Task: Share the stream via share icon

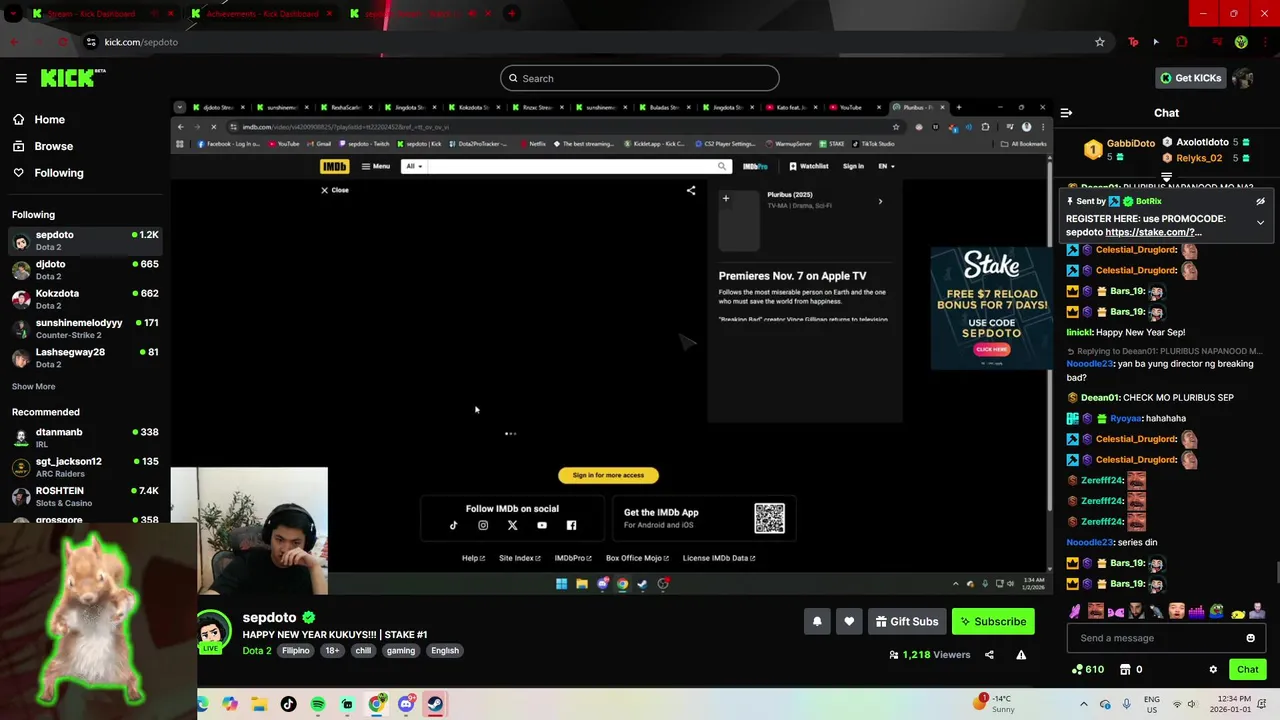Action: 989,655
